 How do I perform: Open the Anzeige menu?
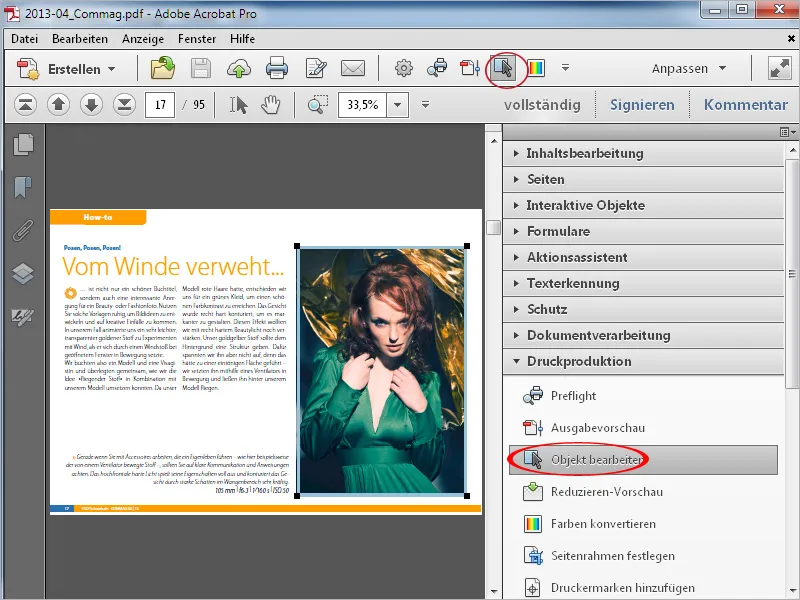[142, 39]
